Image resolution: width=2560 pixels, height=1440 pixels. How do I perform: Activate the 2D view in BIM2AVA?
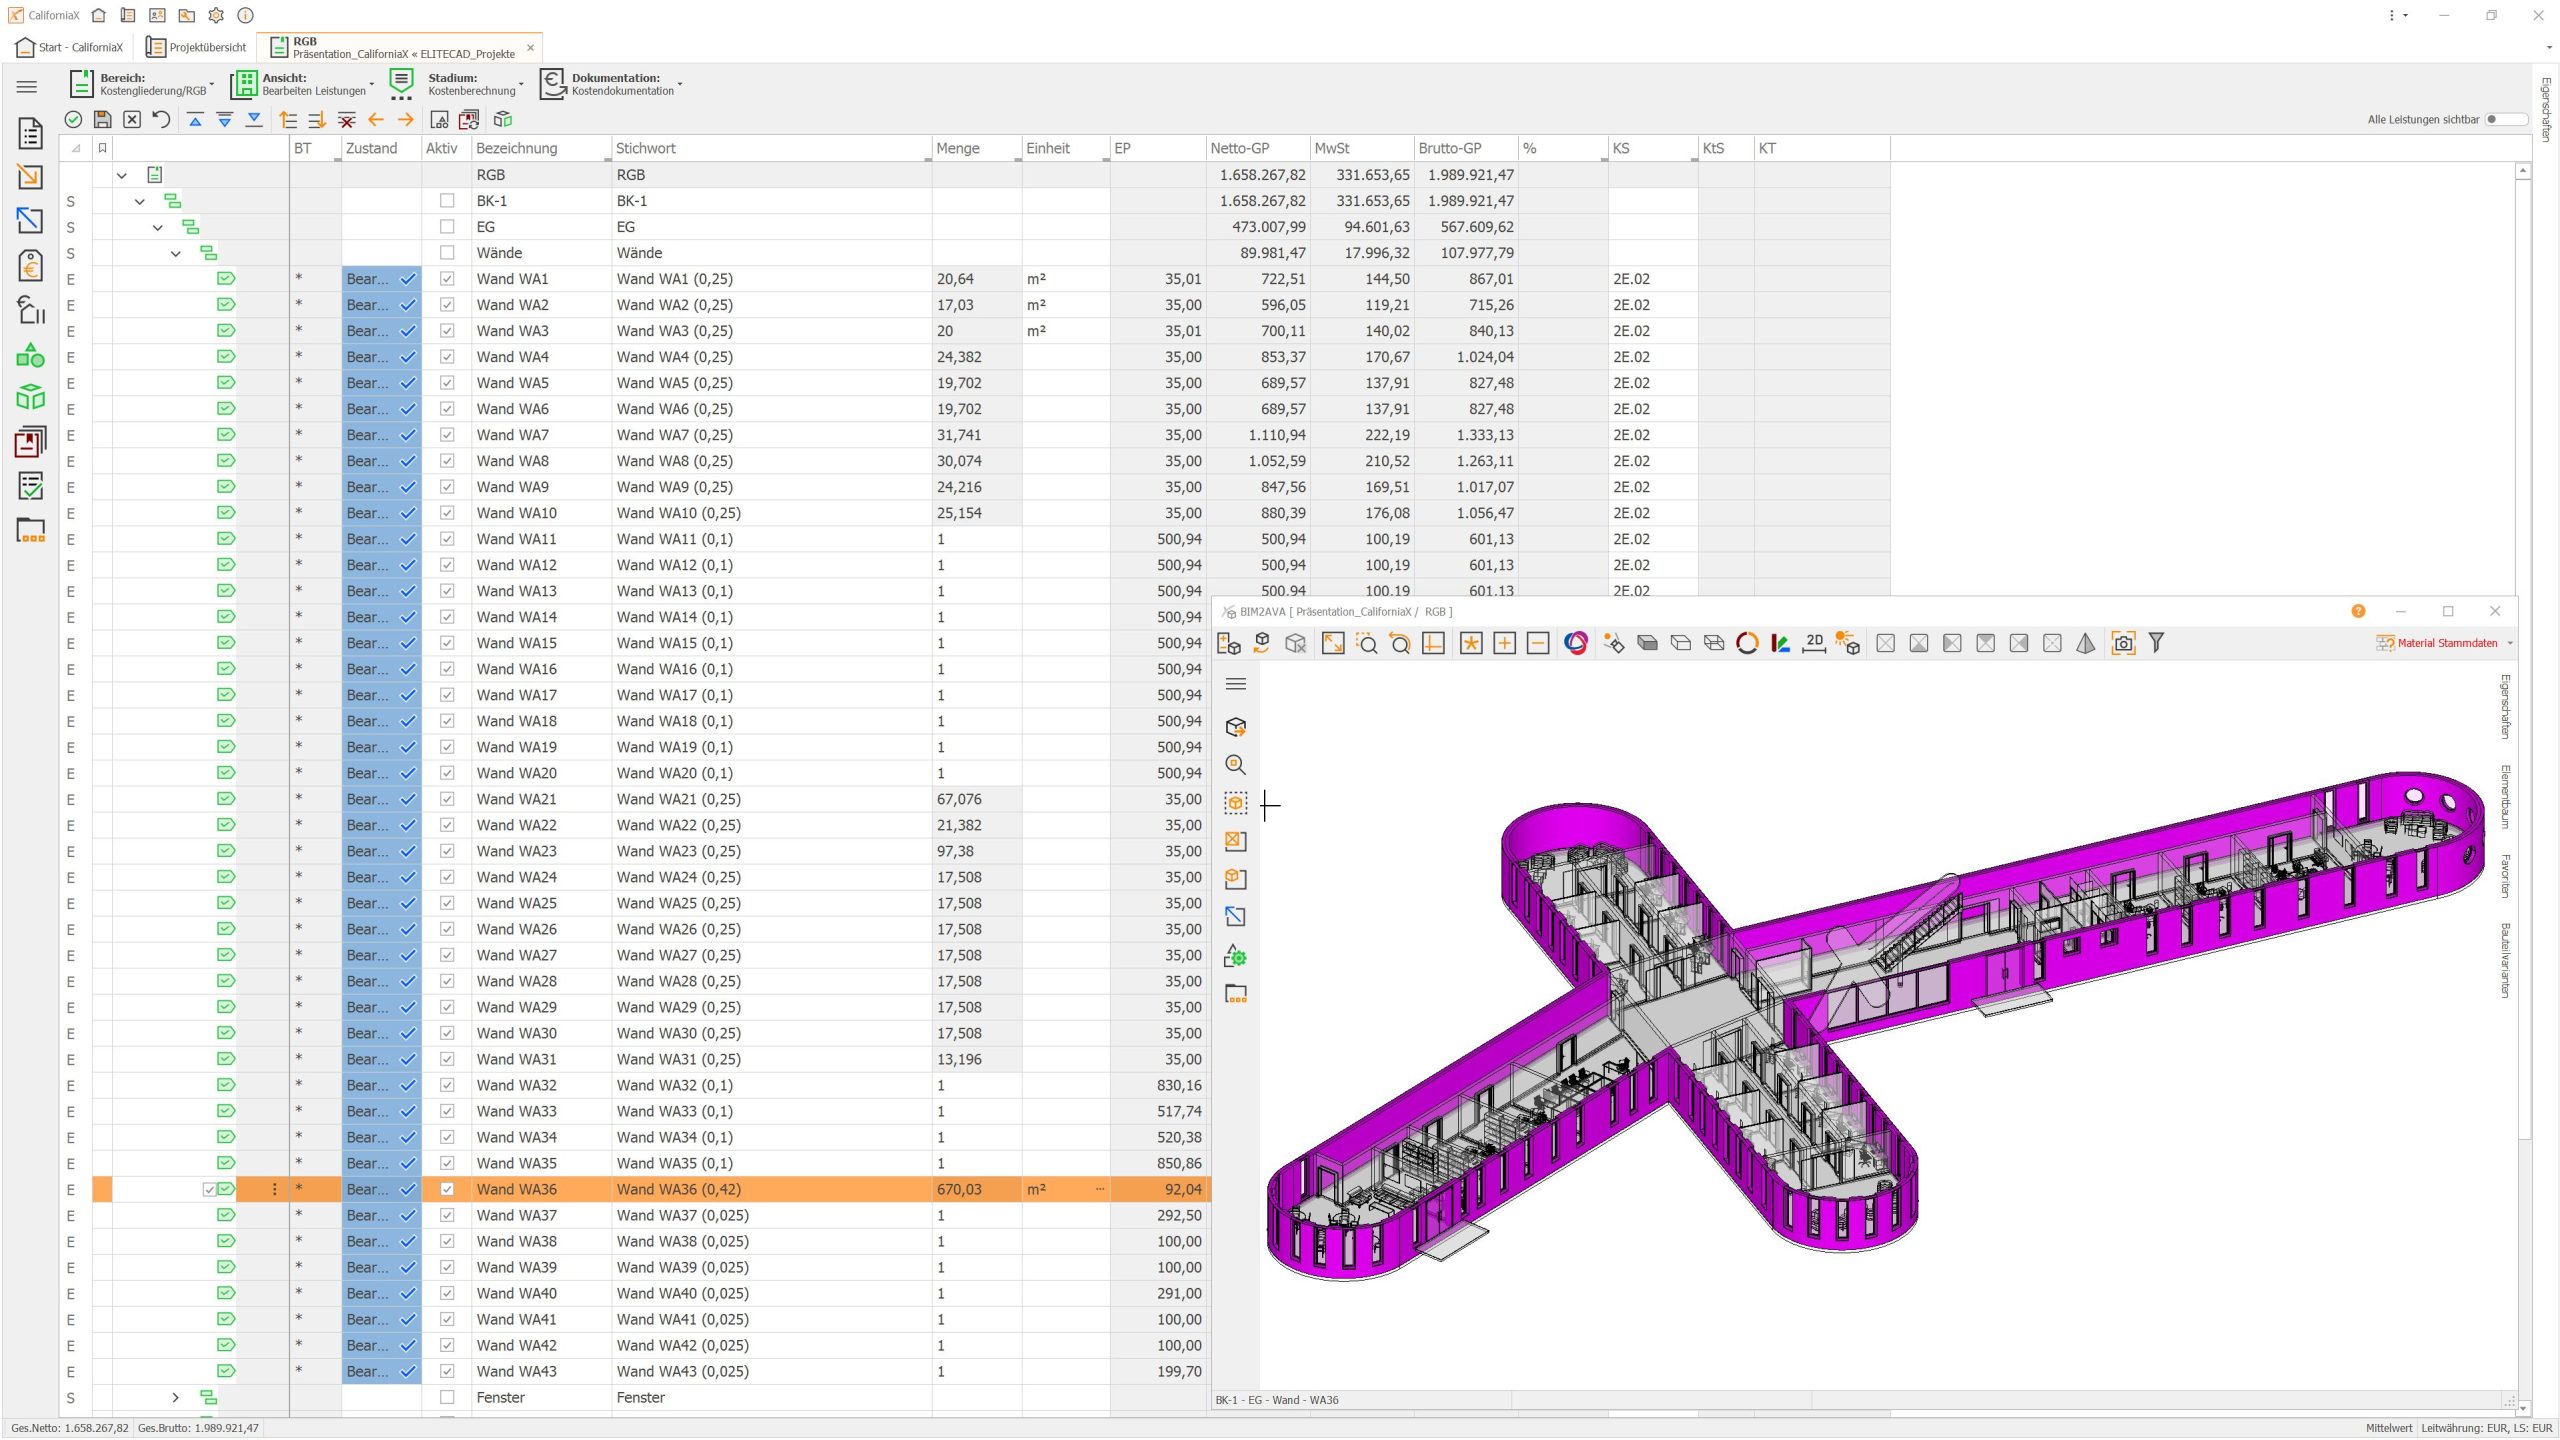point(1813,644)
